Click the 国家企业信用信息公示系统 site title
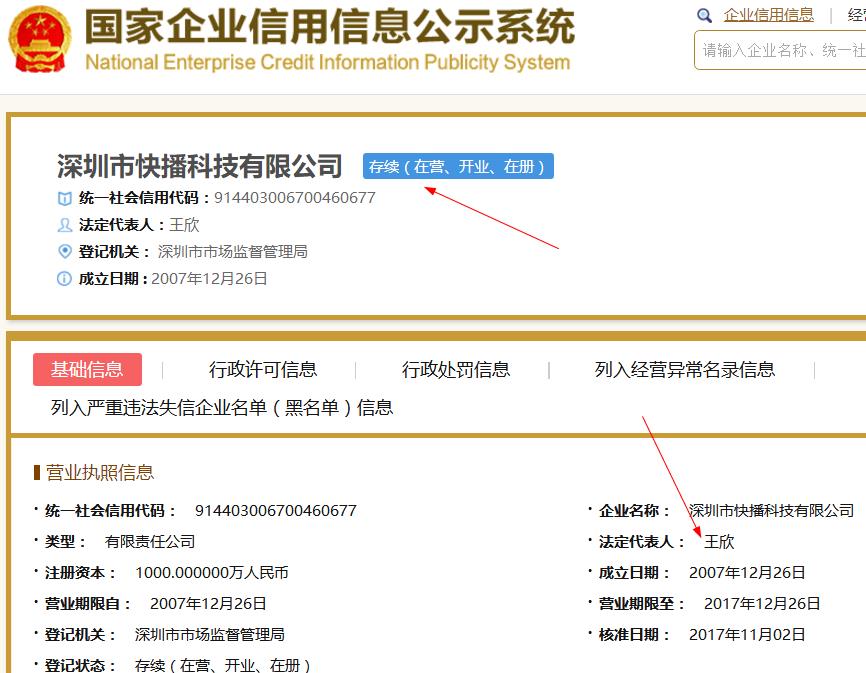 tap(330, 27)
